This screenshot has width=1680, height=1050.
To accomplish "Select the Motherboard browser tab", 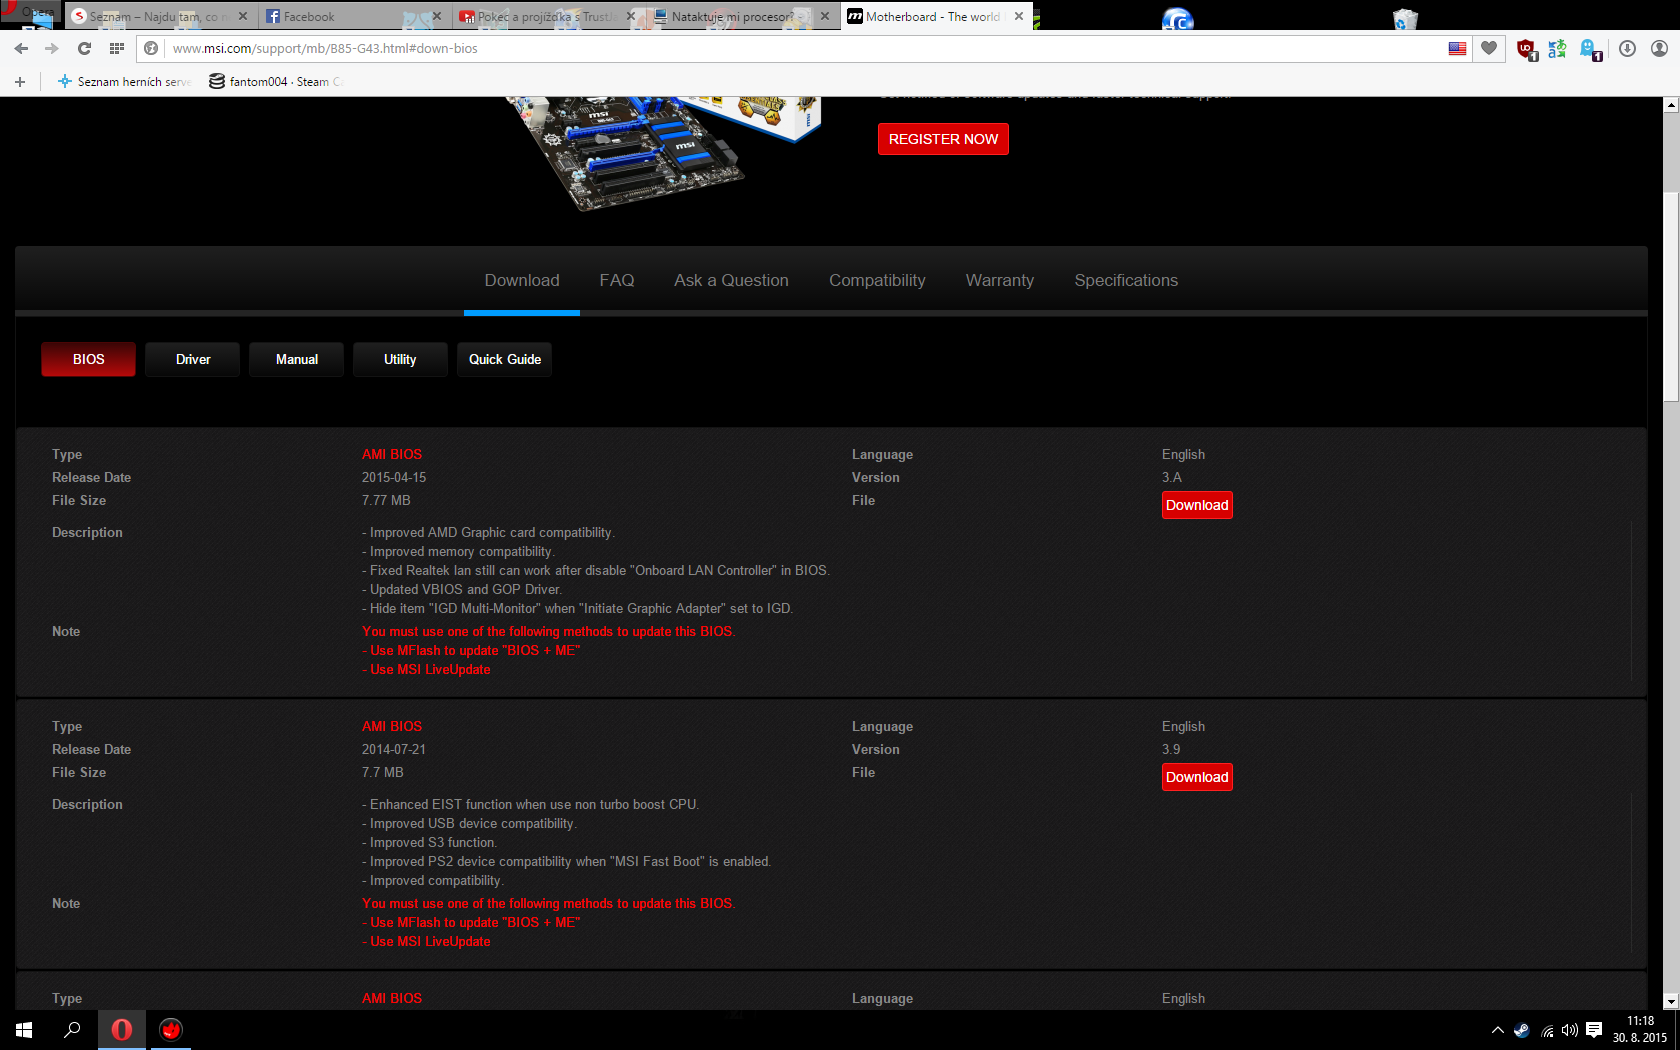I will click(935, 16).
